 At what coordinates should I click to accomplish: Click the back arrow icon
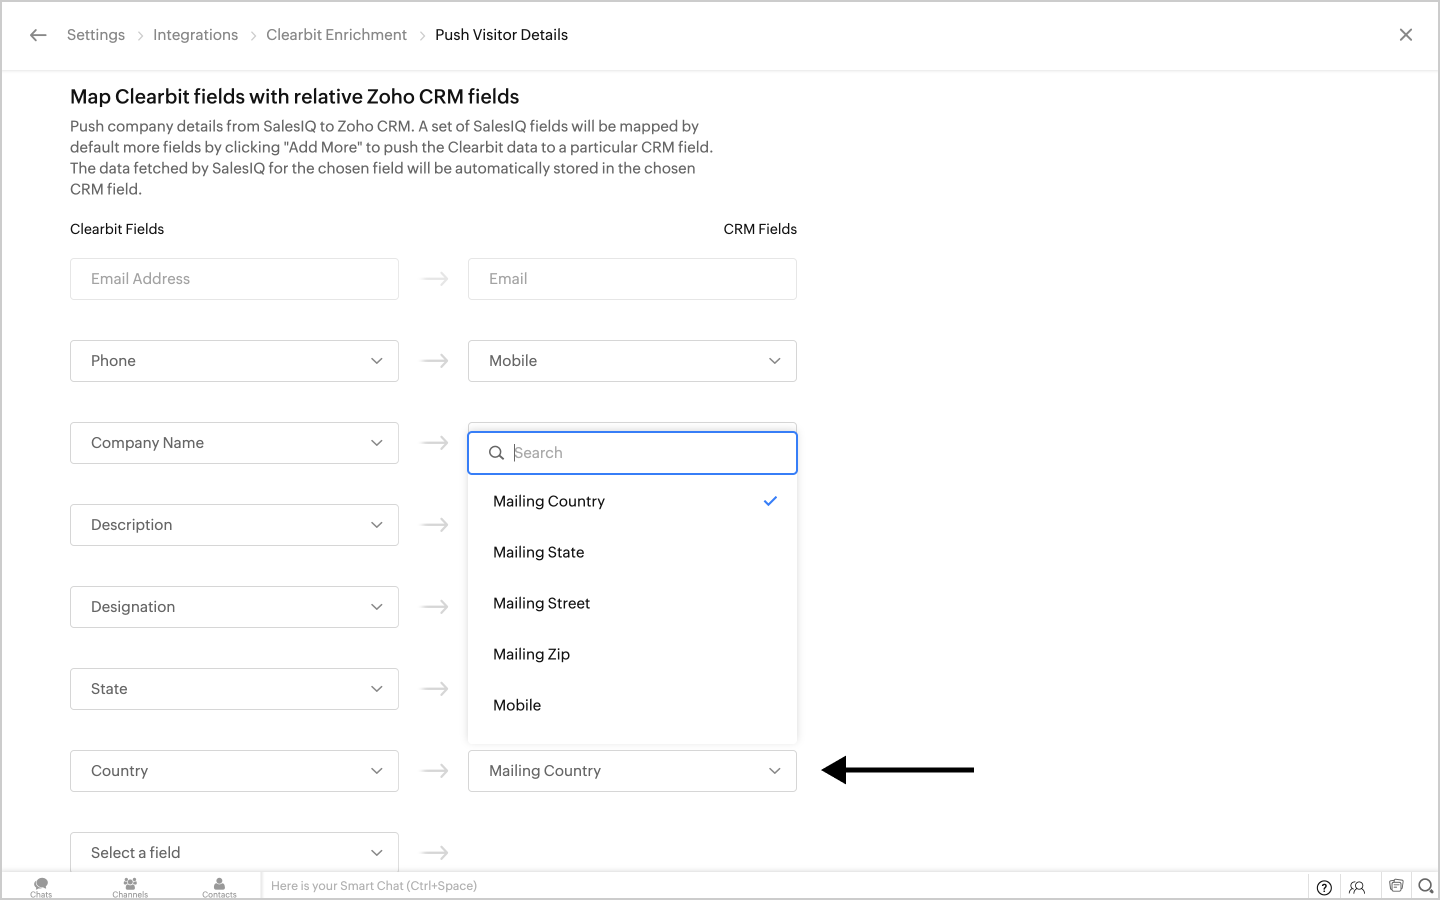[x=38, y=35]
